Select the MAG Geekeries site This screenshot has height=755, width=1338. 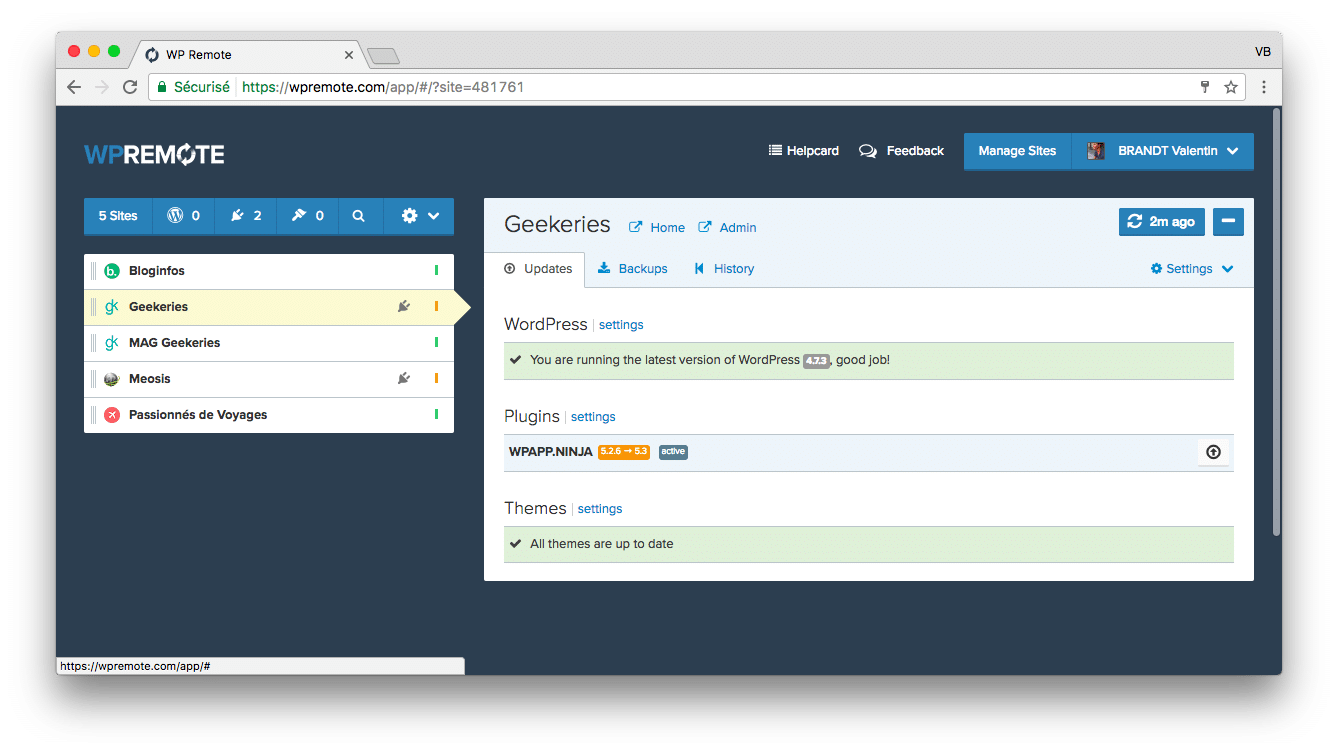(x=269, y=343)
